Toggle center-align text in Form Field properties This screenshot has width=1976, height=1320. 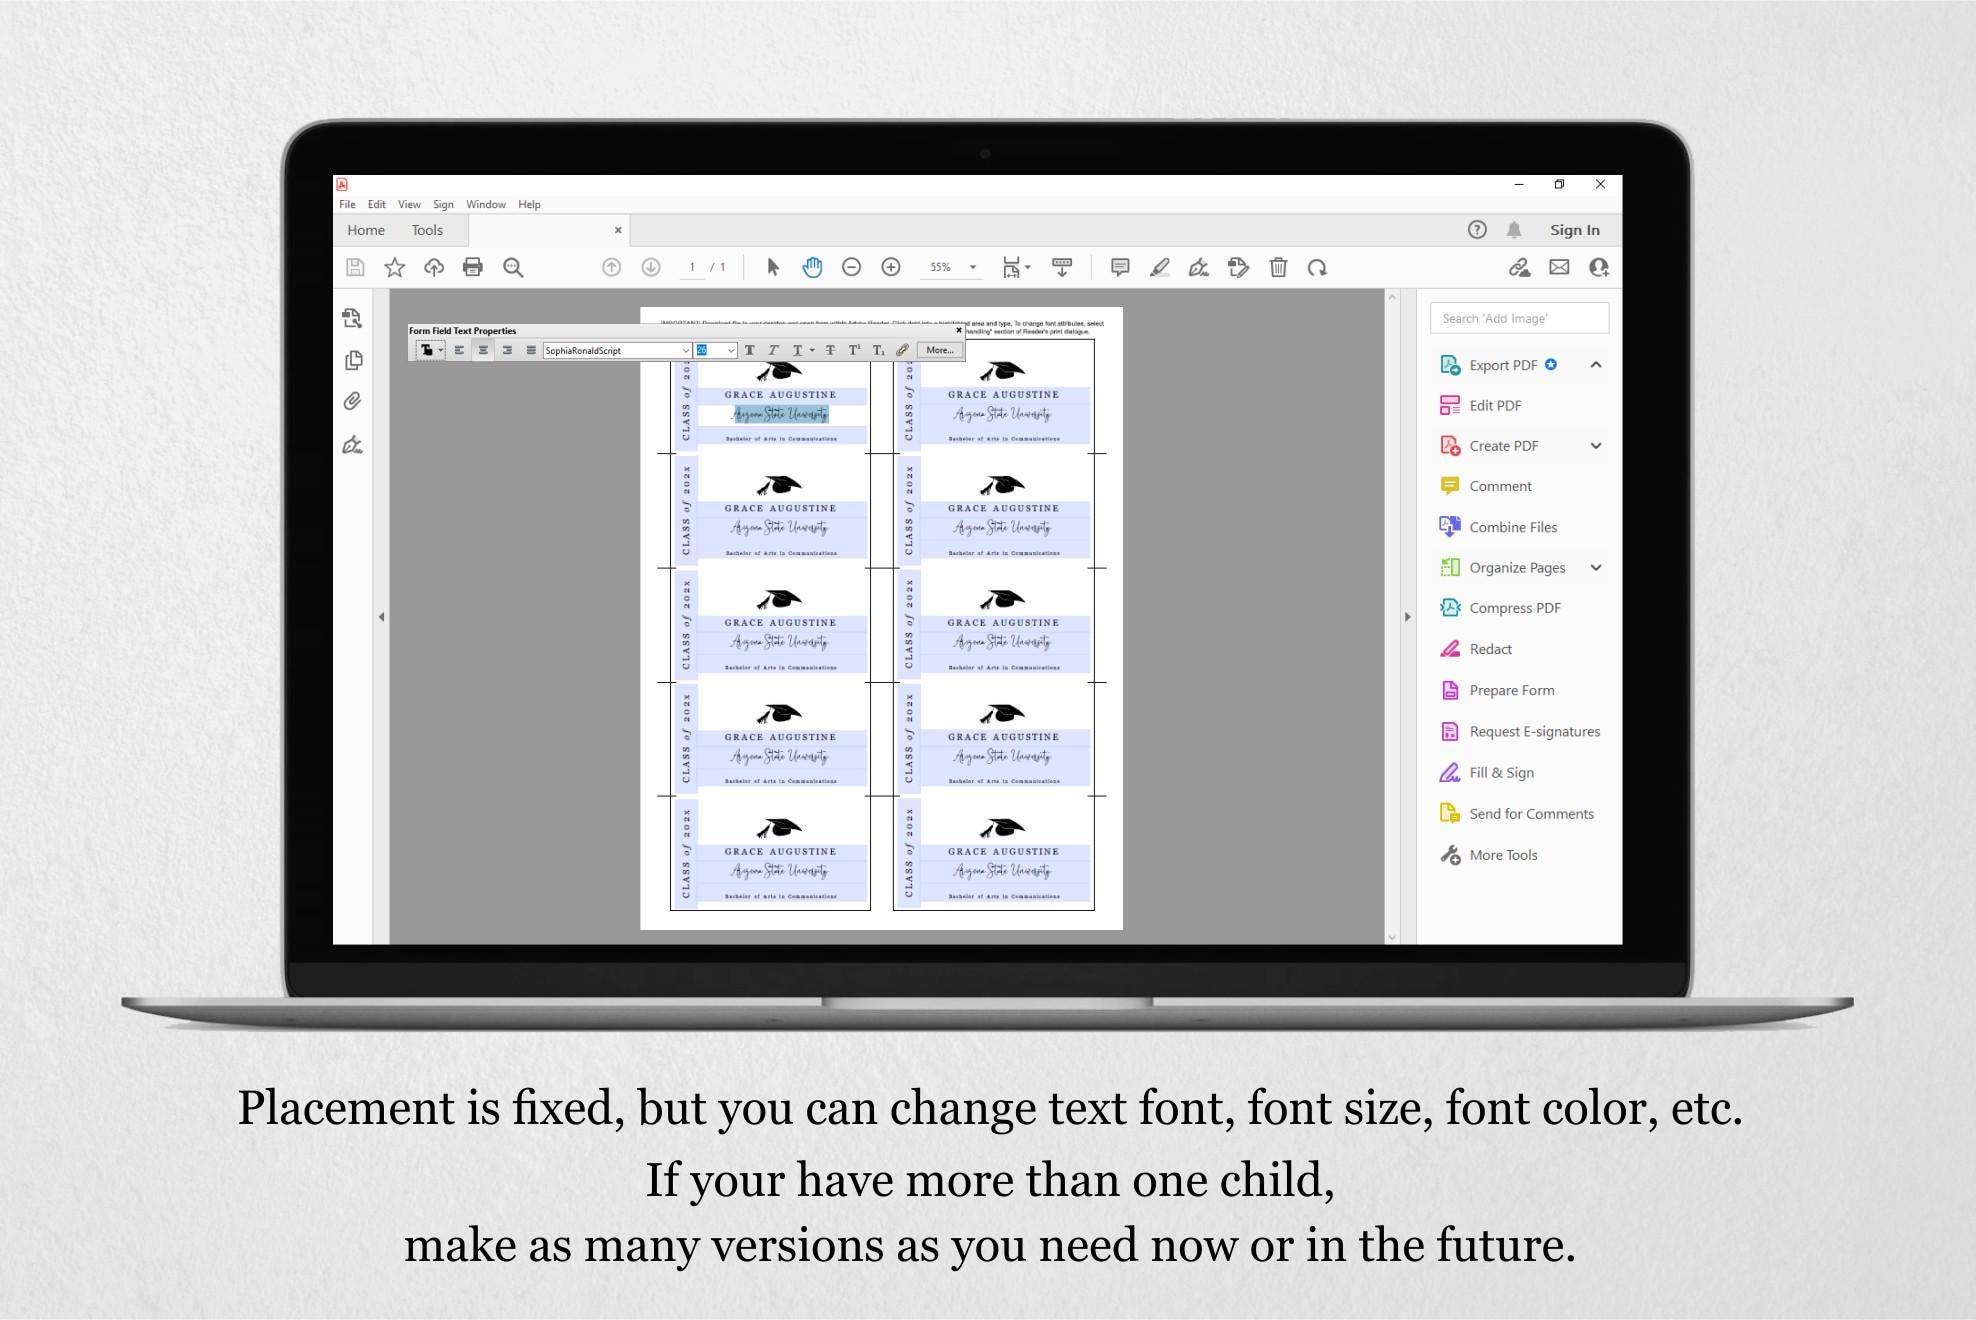click(483, 350)
